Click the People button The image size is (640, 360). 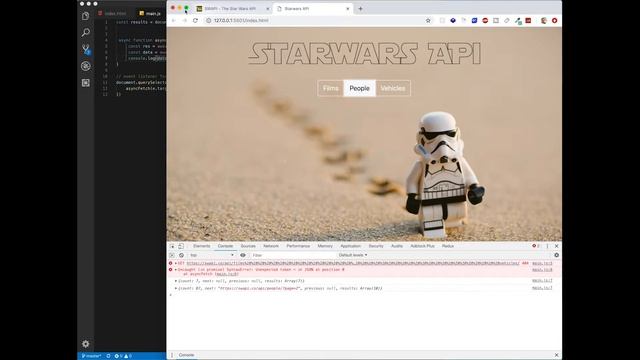[x=360, y=88]
